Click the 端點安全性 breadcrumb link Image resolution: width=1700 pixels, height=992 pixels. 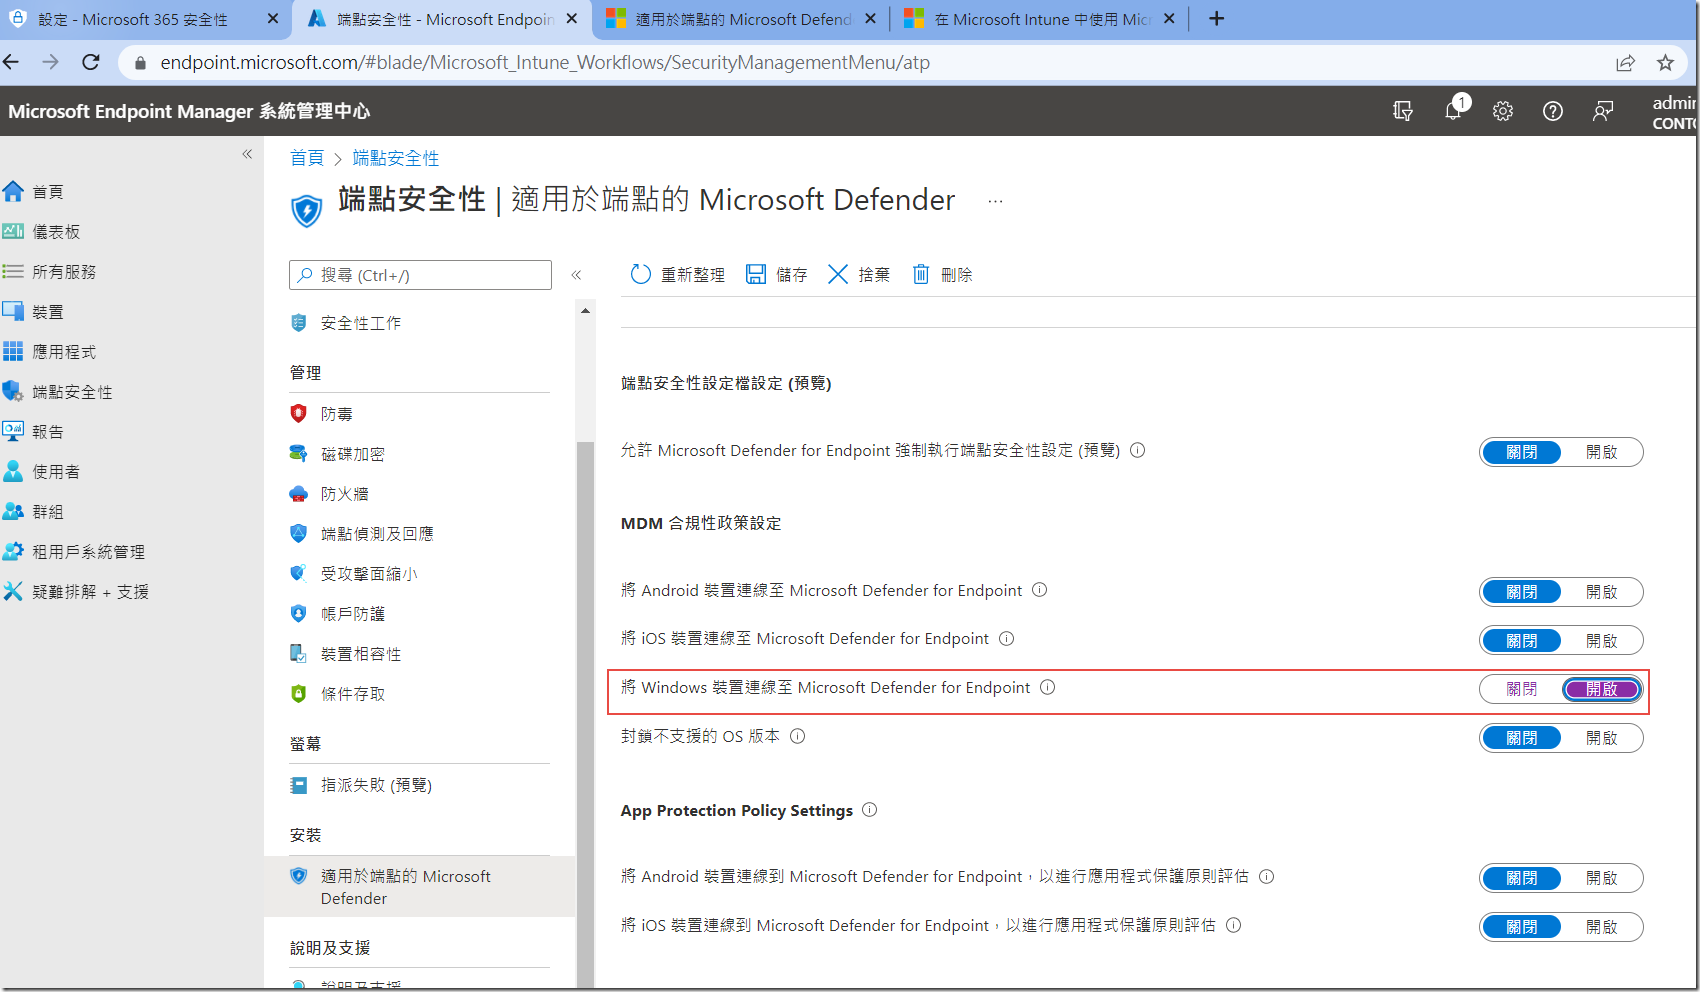click(396, 158)
